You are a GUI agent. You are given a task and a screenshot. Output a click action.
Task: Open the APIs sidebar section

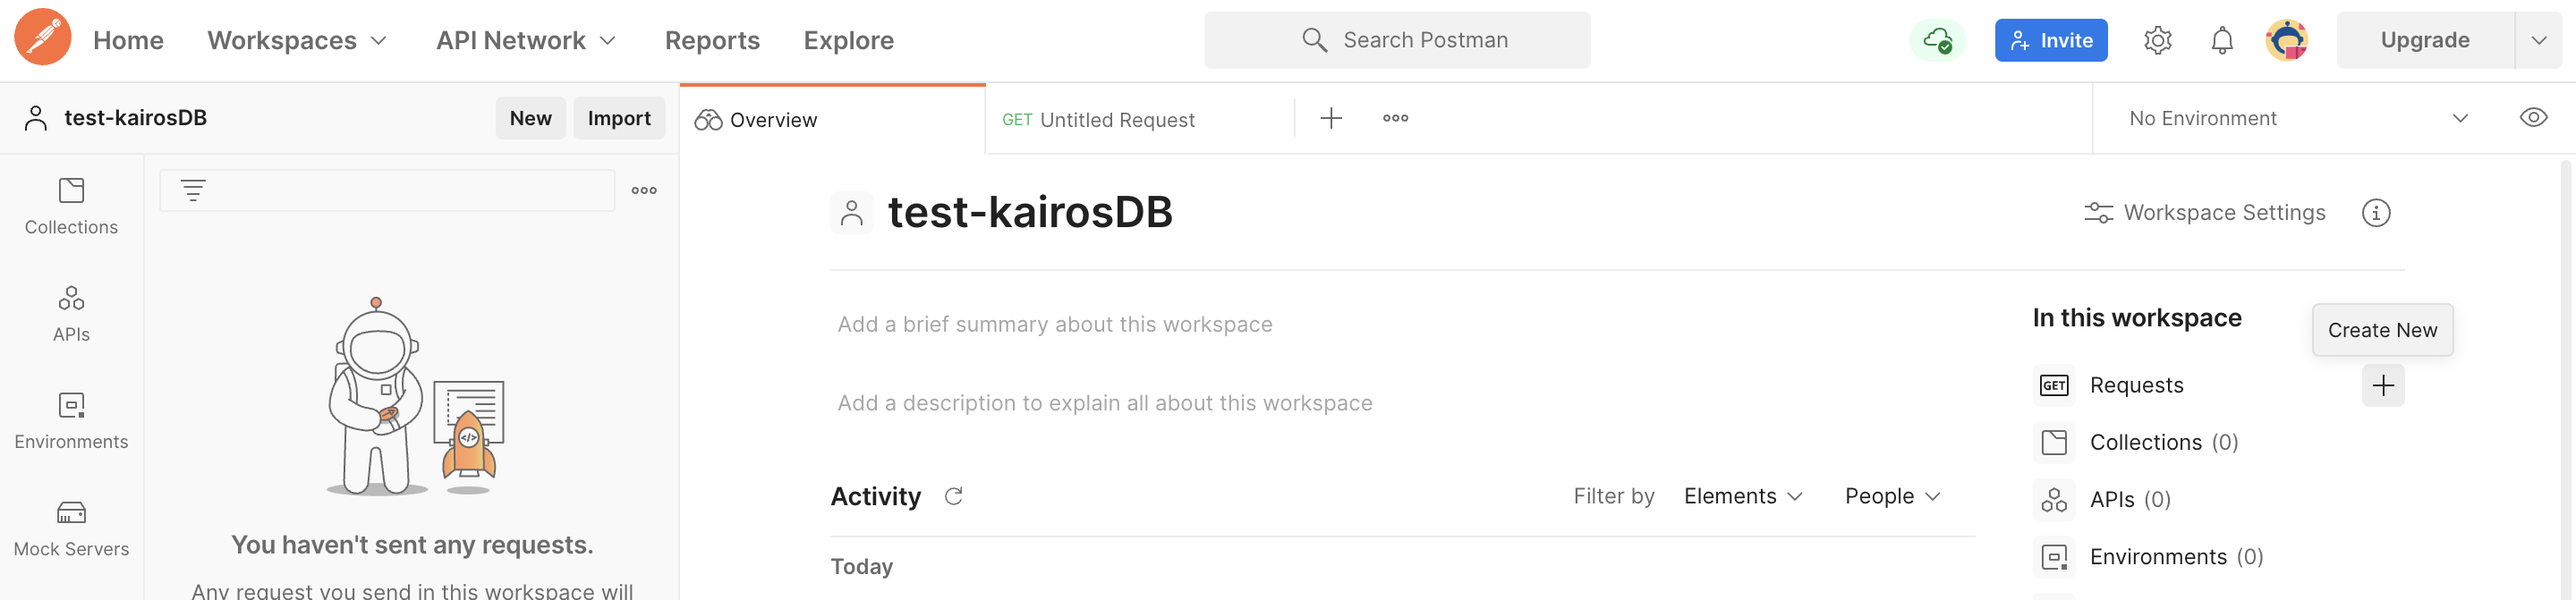71,314
